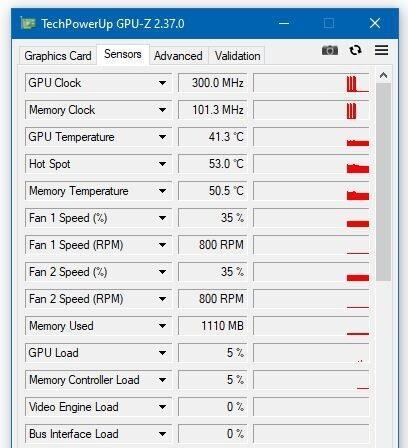The width and height of the screenshot is (408, 448).
Task: Click the refresh arrows icon
Action: 355,50
